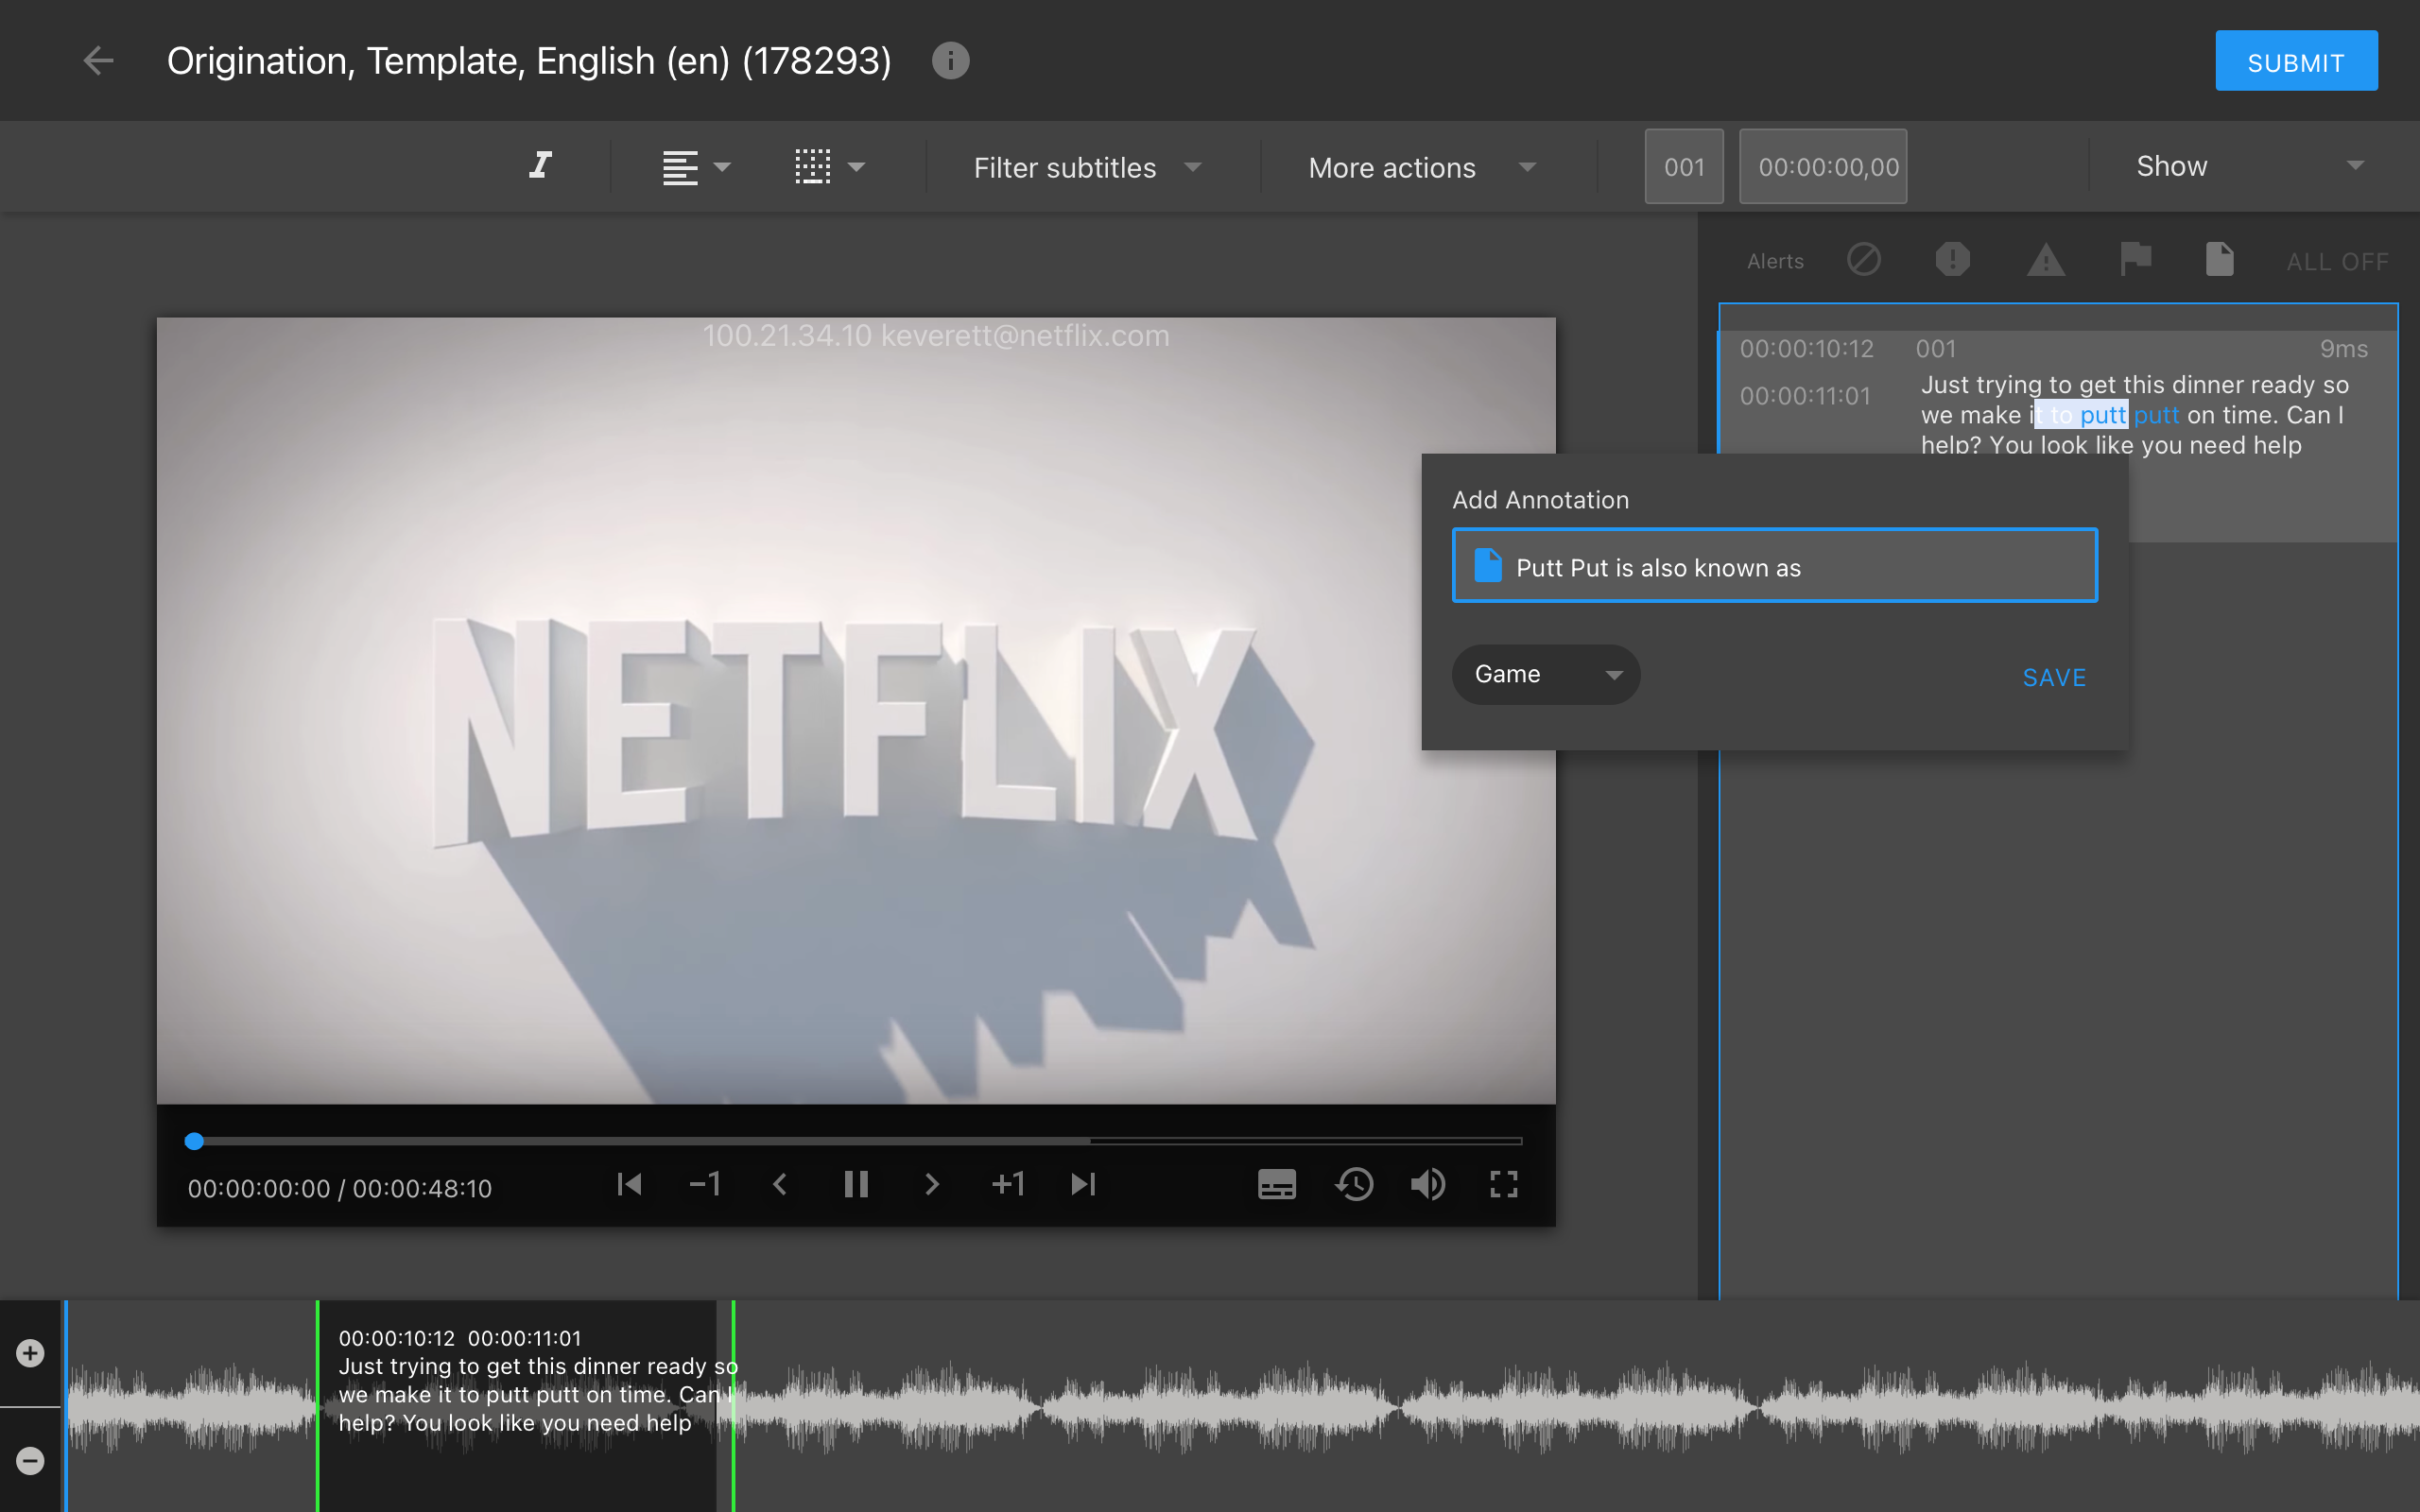The height and width of the screenshot is (1512, 2420).
Task: Click the volume speaker icon
Action: (1429, 1185)
